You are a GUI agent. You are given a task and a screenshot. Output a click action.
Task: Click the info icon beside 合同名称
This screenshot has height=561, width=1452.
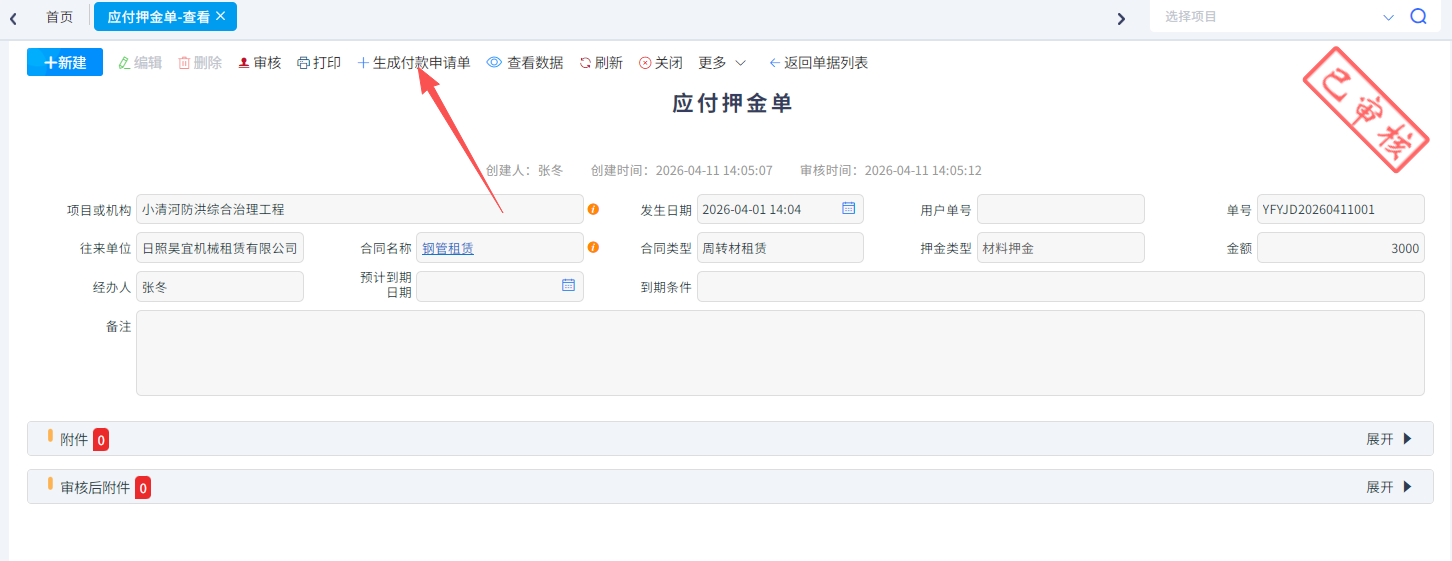point(593,247)
